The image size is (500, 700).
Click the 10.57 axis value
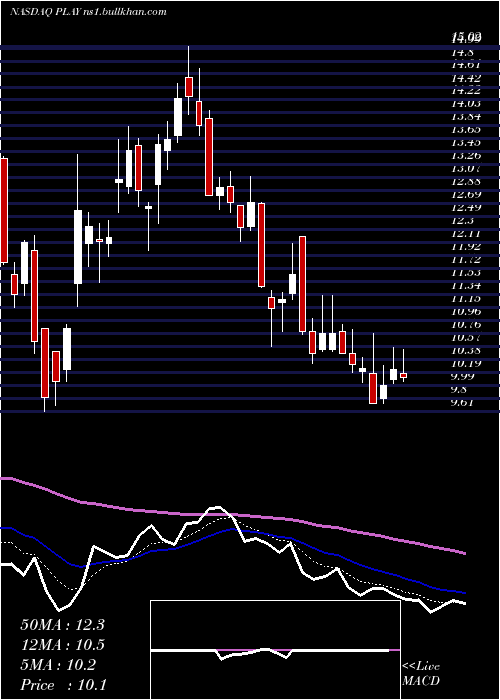pos(466,337)
